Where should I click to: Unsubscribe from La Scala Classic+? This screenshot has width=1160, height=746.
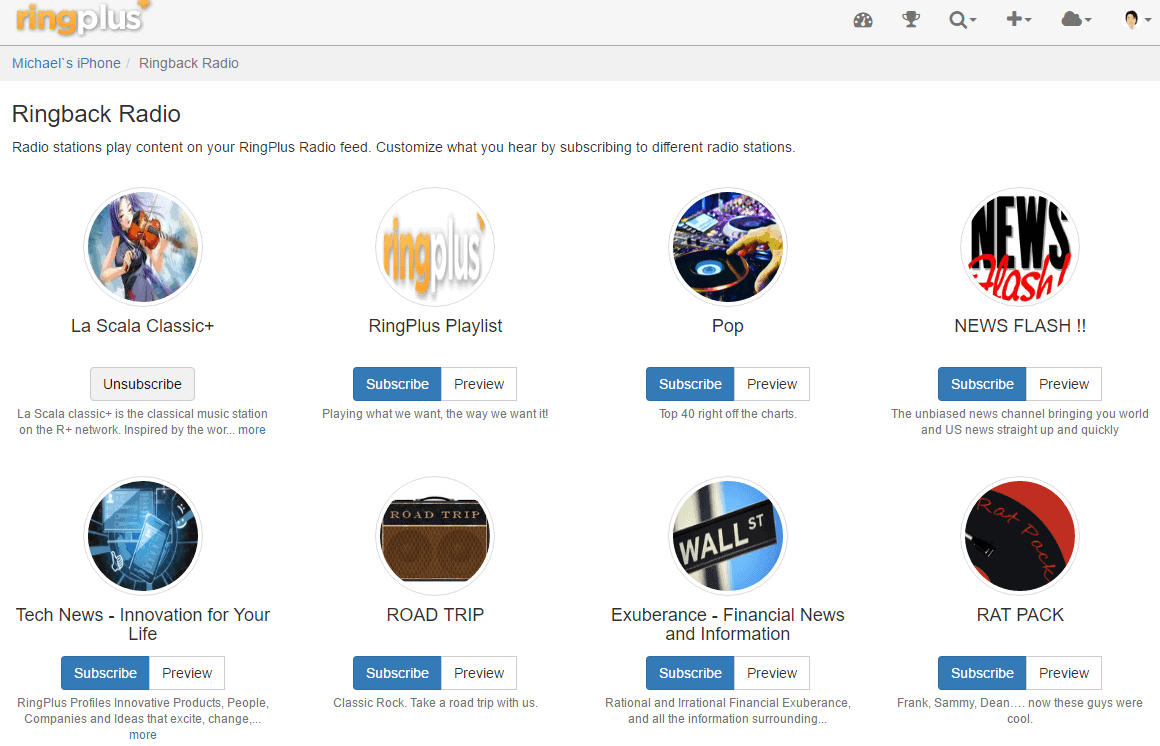pyautogui.click(x=142, y=384)
